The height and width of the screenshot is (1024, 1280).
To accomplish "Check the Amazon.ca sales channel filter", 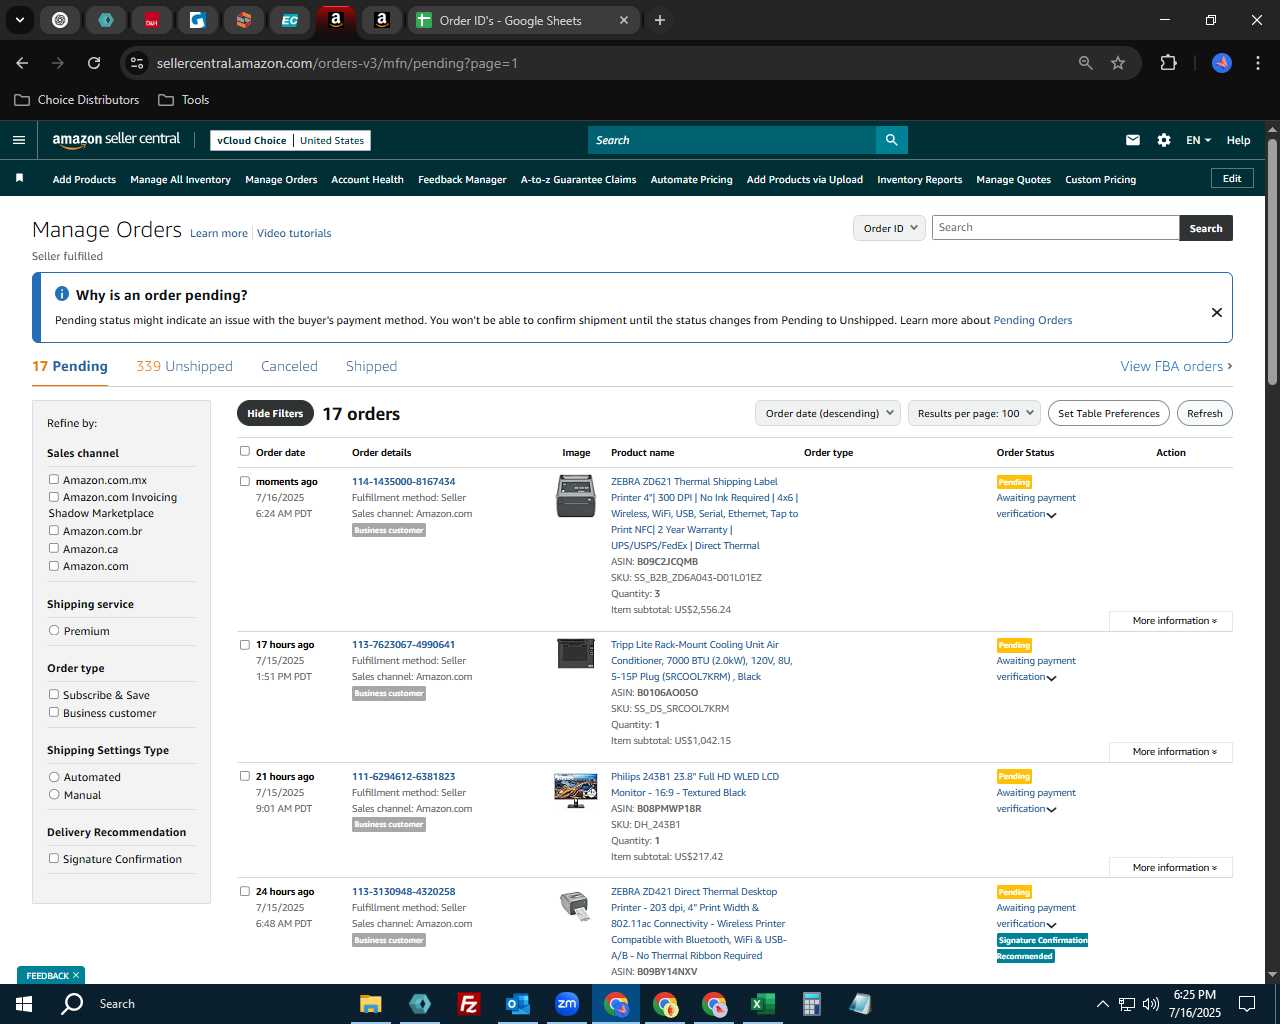I will [x=54, y=548].
